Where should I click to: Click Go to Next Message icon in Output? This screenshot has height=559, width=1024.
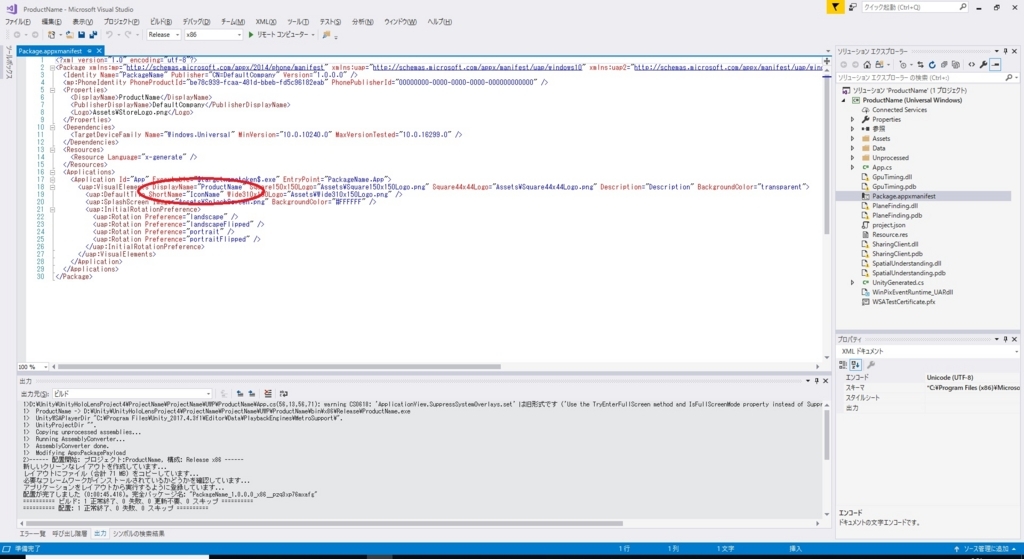(x=251, y=394)
